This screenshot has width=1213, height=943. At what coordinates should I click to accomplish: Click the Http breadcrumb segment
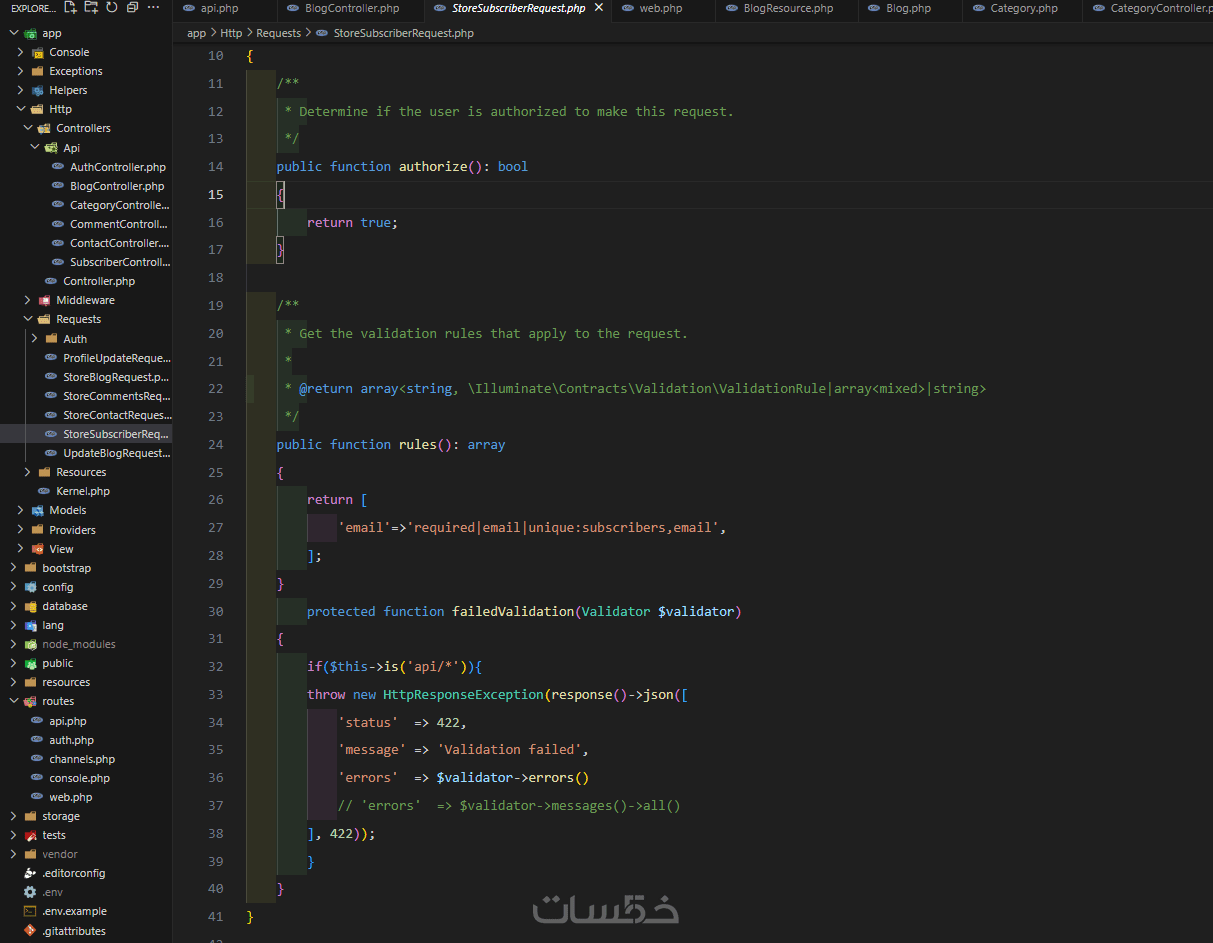(x=231, y=33)
